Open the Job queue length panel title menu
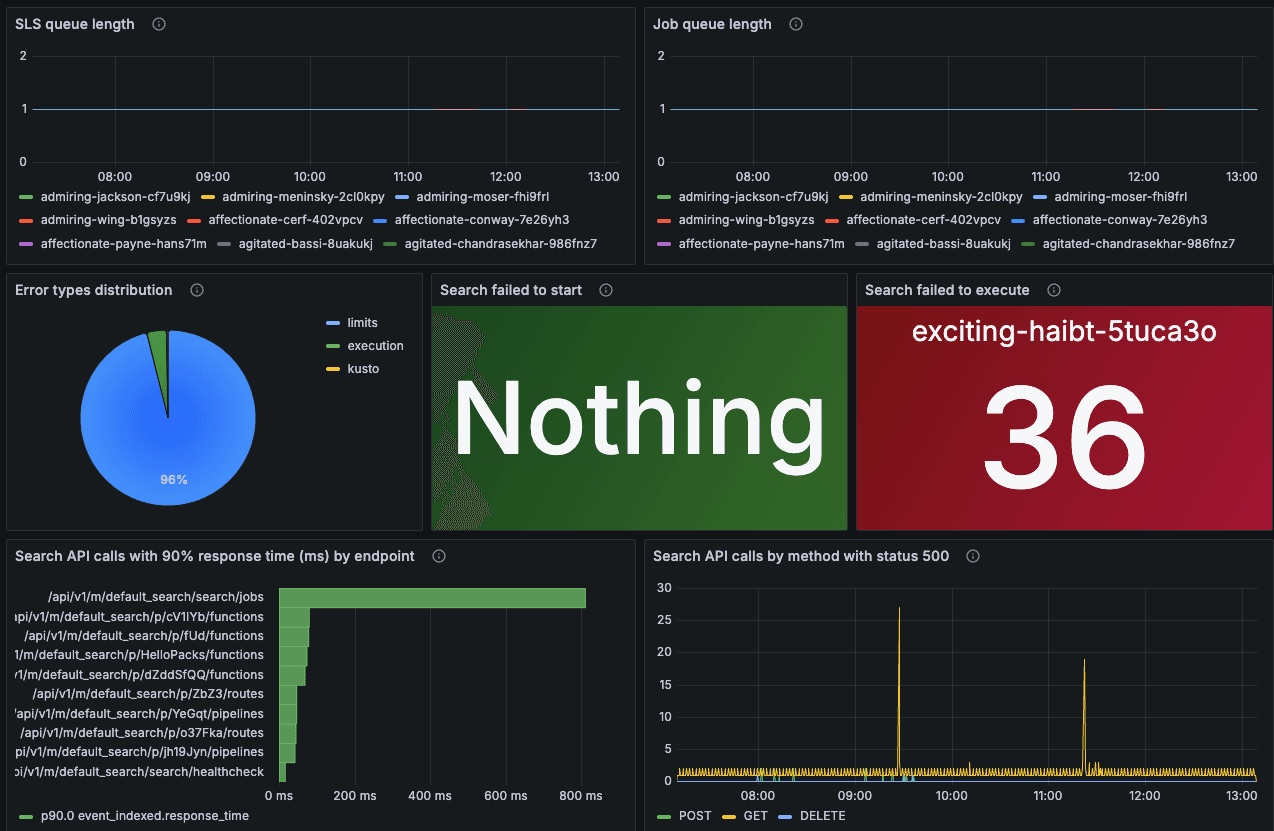The width and height of the screenshot is (1274, 831). (x=712, y=24)
